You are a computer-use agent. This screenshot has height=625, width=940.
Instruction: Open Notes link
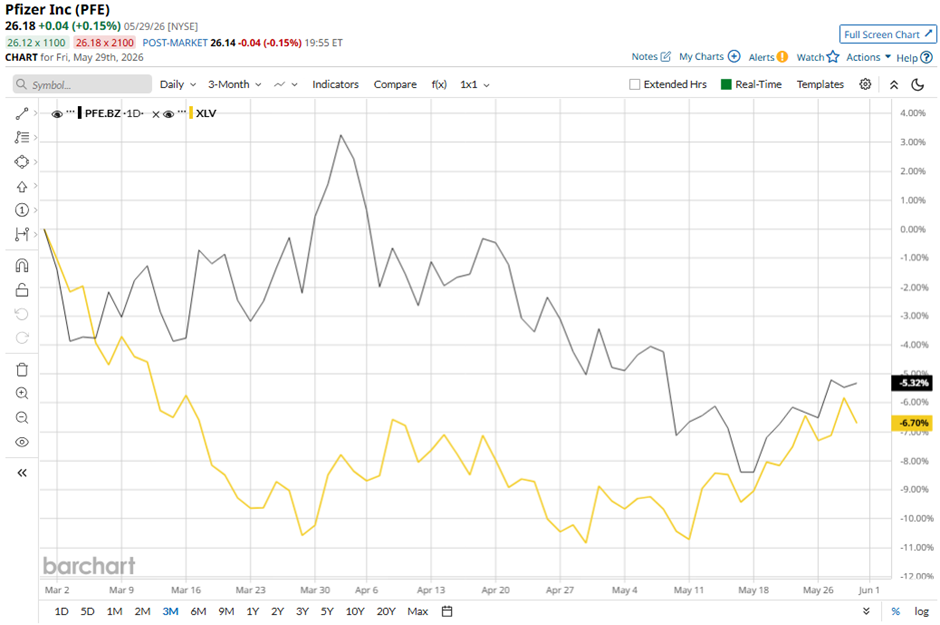651,56
